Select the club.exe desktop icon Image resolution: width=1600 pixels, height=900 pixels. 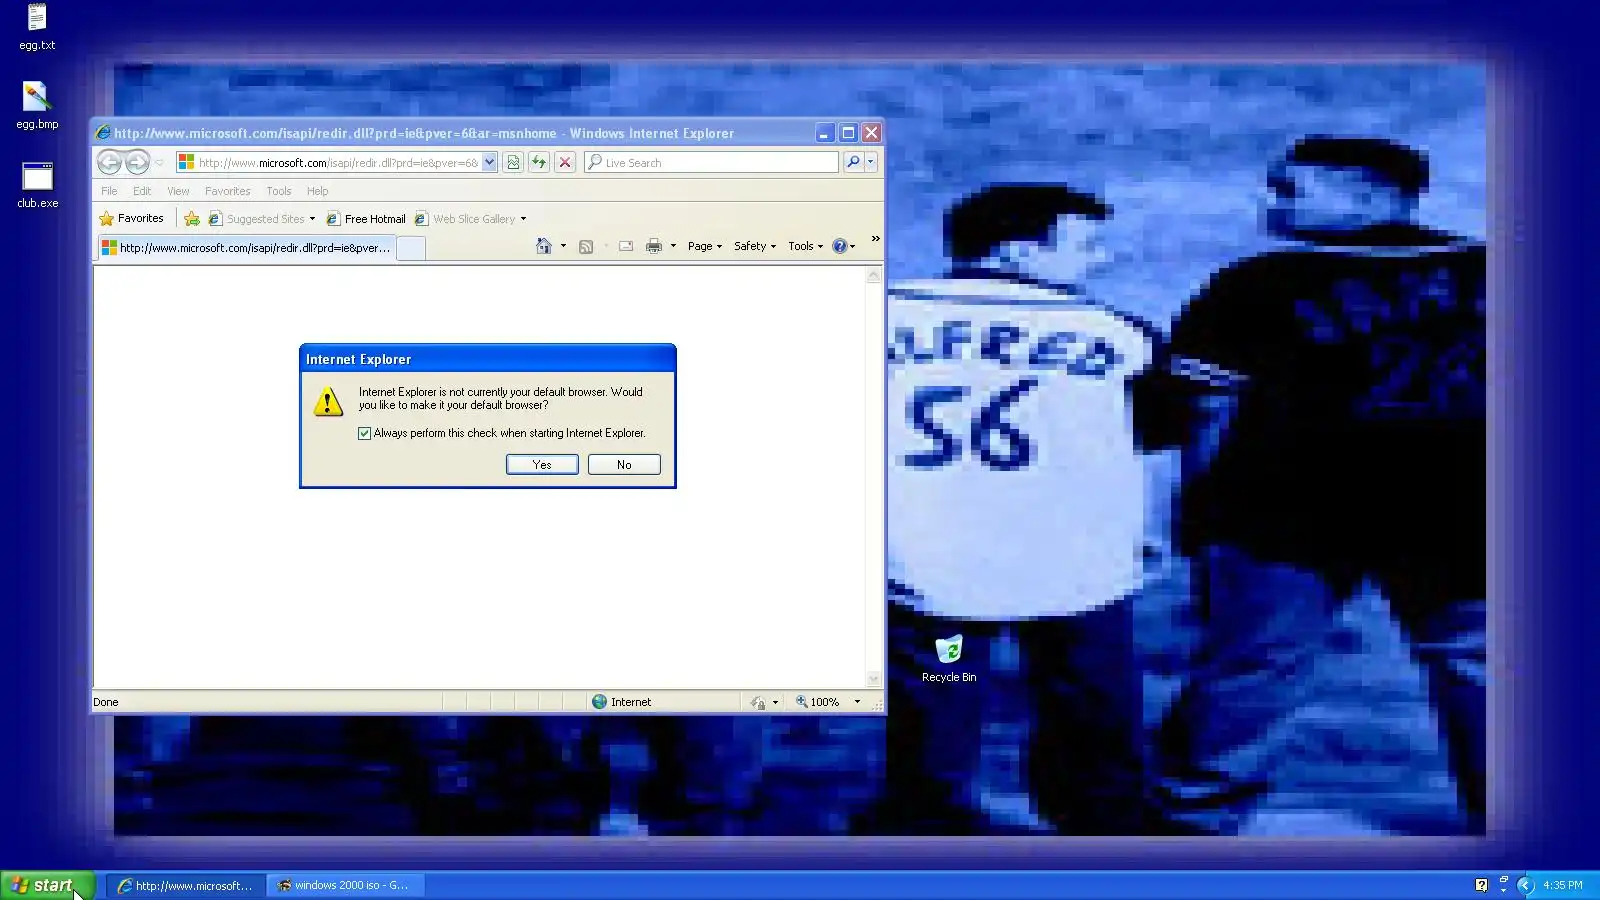coord(37,185)
